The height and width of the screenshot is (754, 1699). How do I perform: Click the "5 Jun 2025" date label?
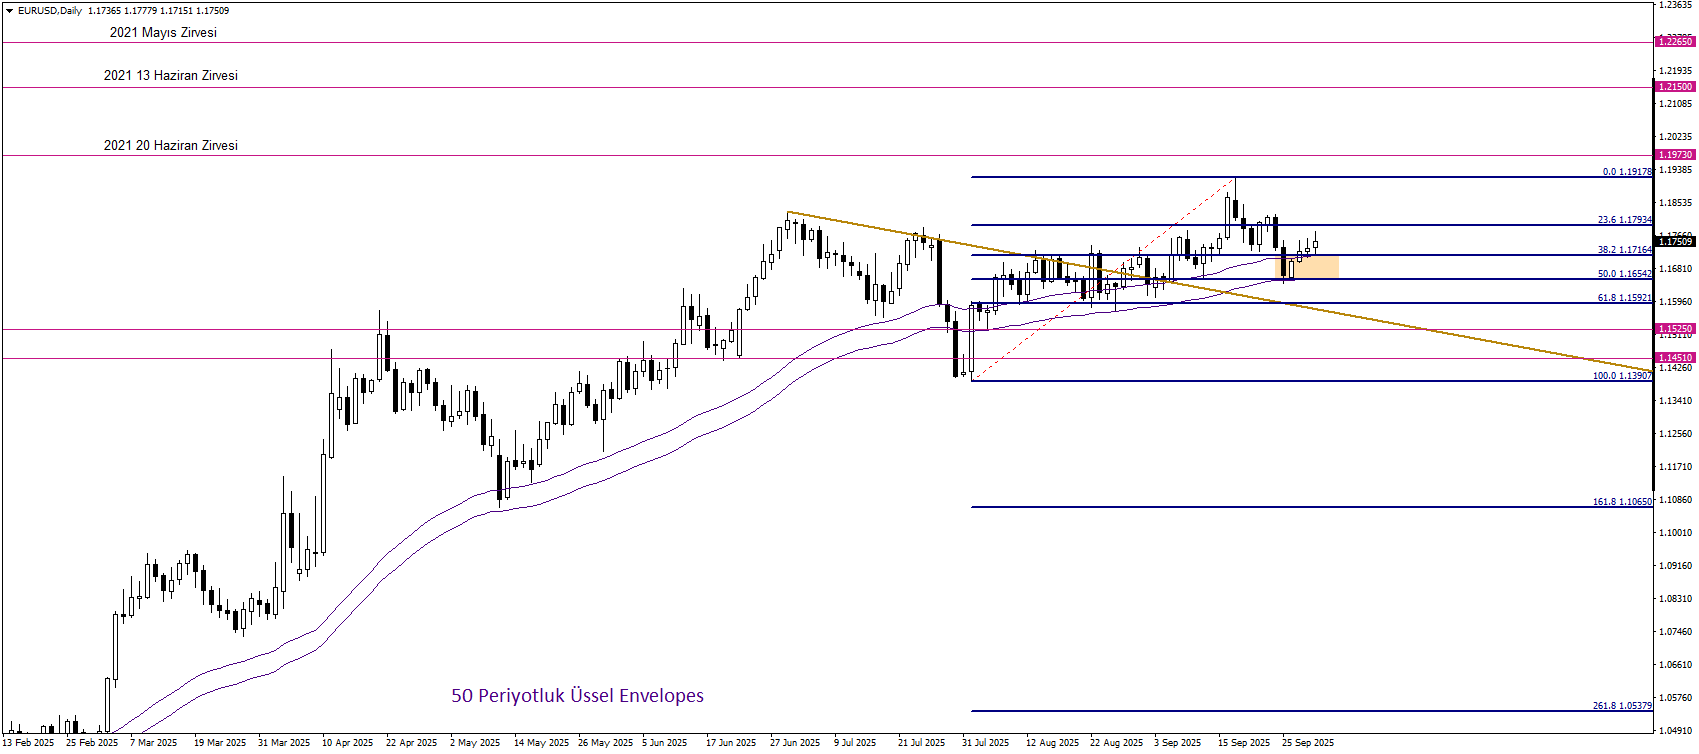665,743
